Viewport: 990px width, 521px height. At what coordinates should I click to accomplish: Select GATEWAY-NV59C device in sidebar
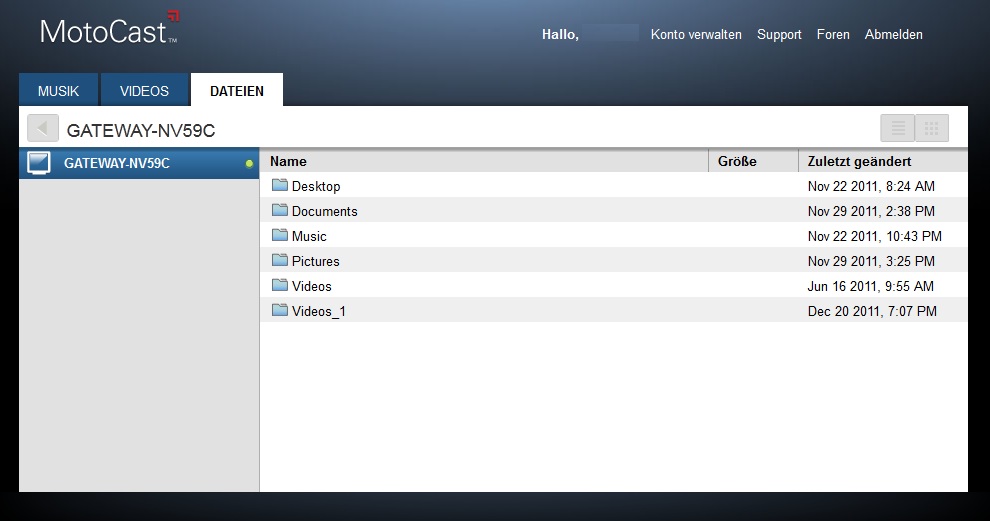(x=117, y=163)
